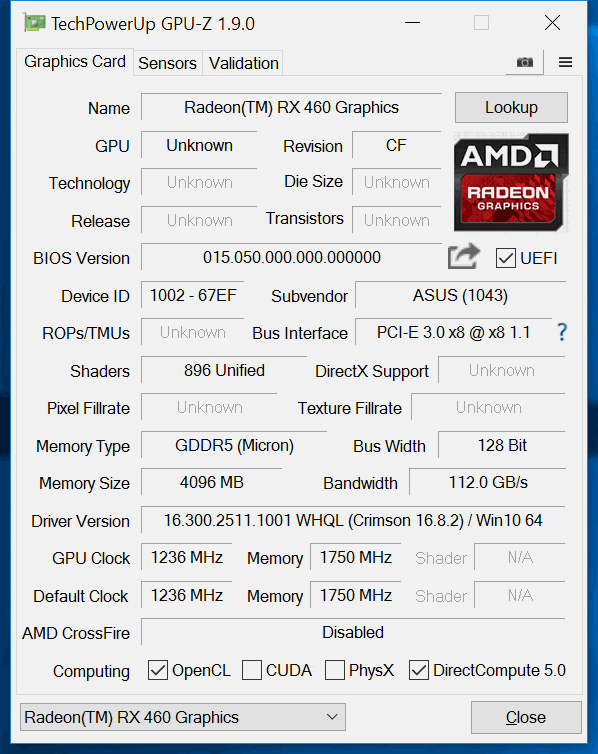
Task: Open the Validation tab
Action: click(x=243, y=63)
